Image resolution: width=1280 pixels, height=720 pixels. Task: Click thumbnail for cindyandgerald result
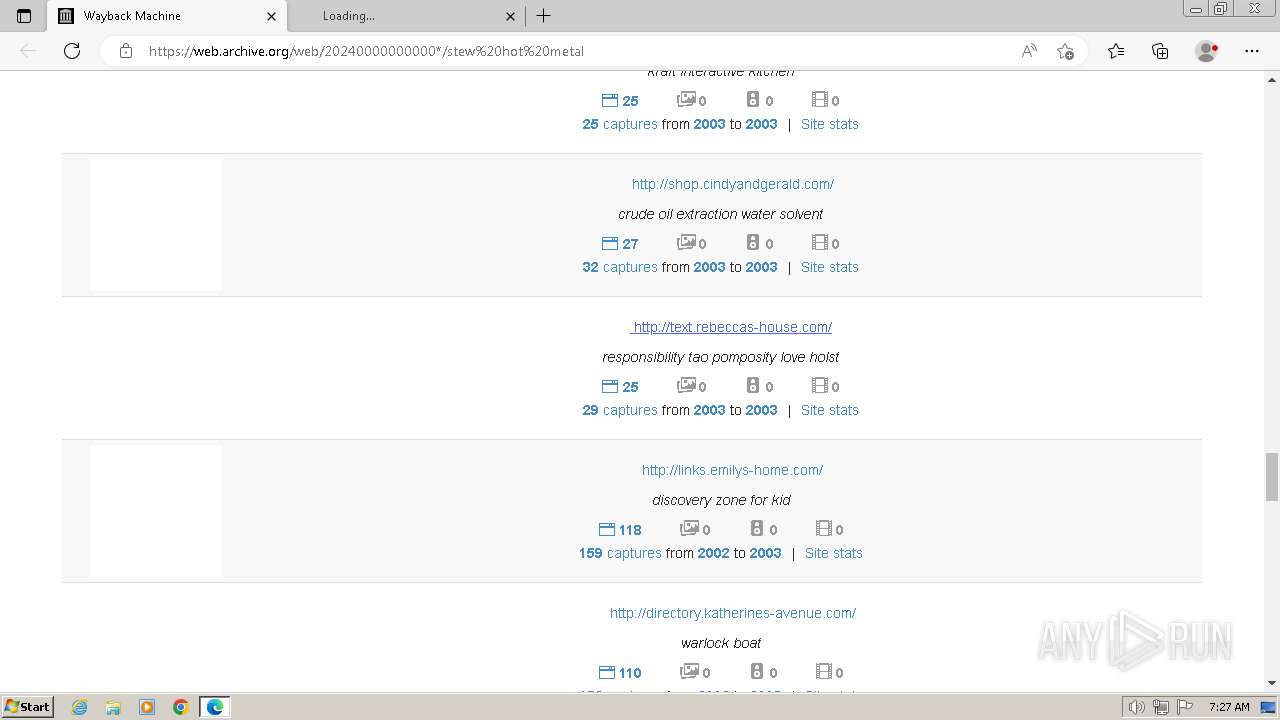[x=156, y=225]
